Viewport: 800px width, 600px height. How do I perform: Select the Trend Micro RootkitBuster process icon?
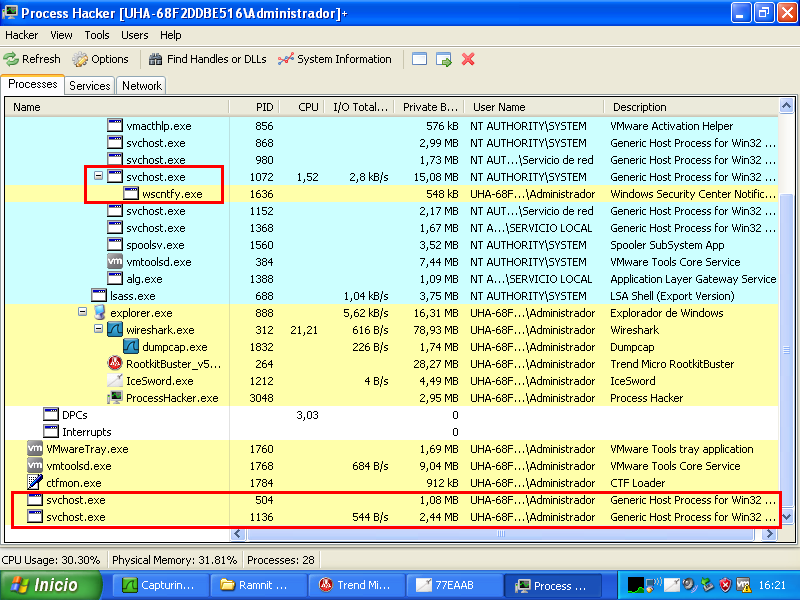click(115, 364)
